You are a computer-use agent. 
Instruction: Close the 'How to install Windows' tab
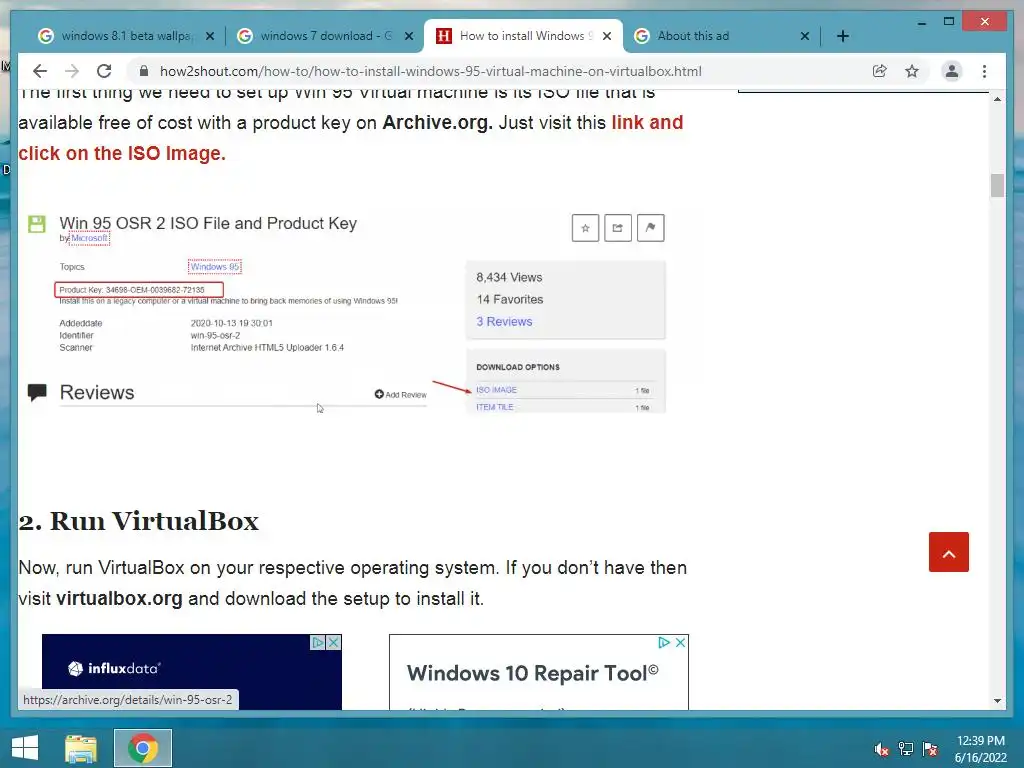pyautogui.click(x=607, y=36)
